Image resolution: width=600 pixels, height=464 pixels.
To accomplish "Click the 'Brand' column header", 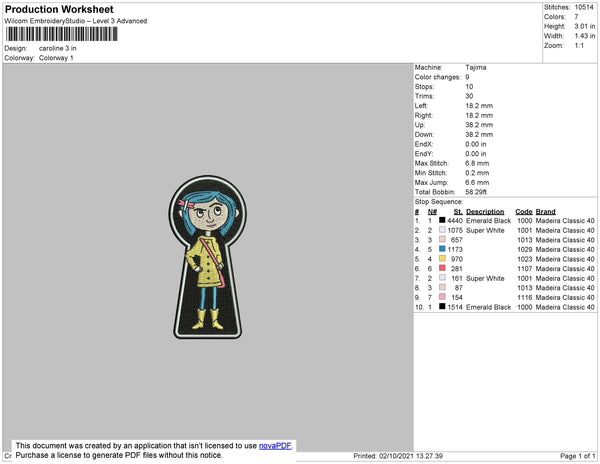I will click(x=545, y=212).
